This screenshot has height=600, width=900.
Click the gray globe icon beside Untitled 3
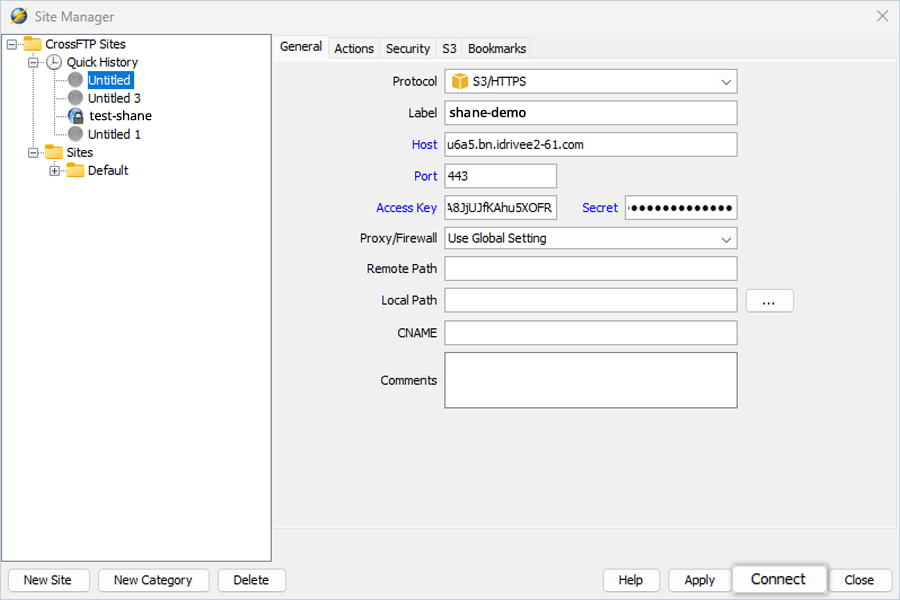(x=75, y=98)
